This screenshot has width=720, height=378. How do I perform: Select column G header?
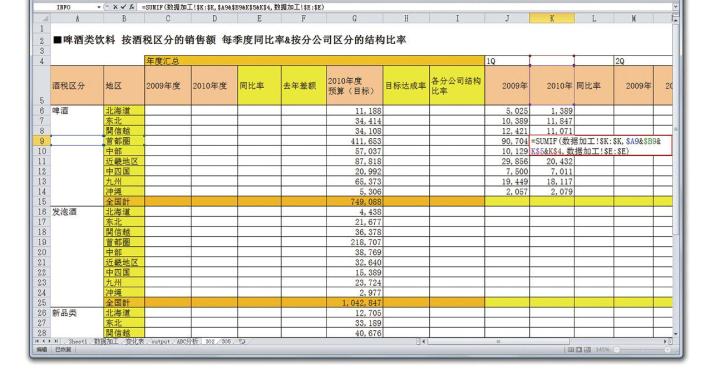point(354,18)
